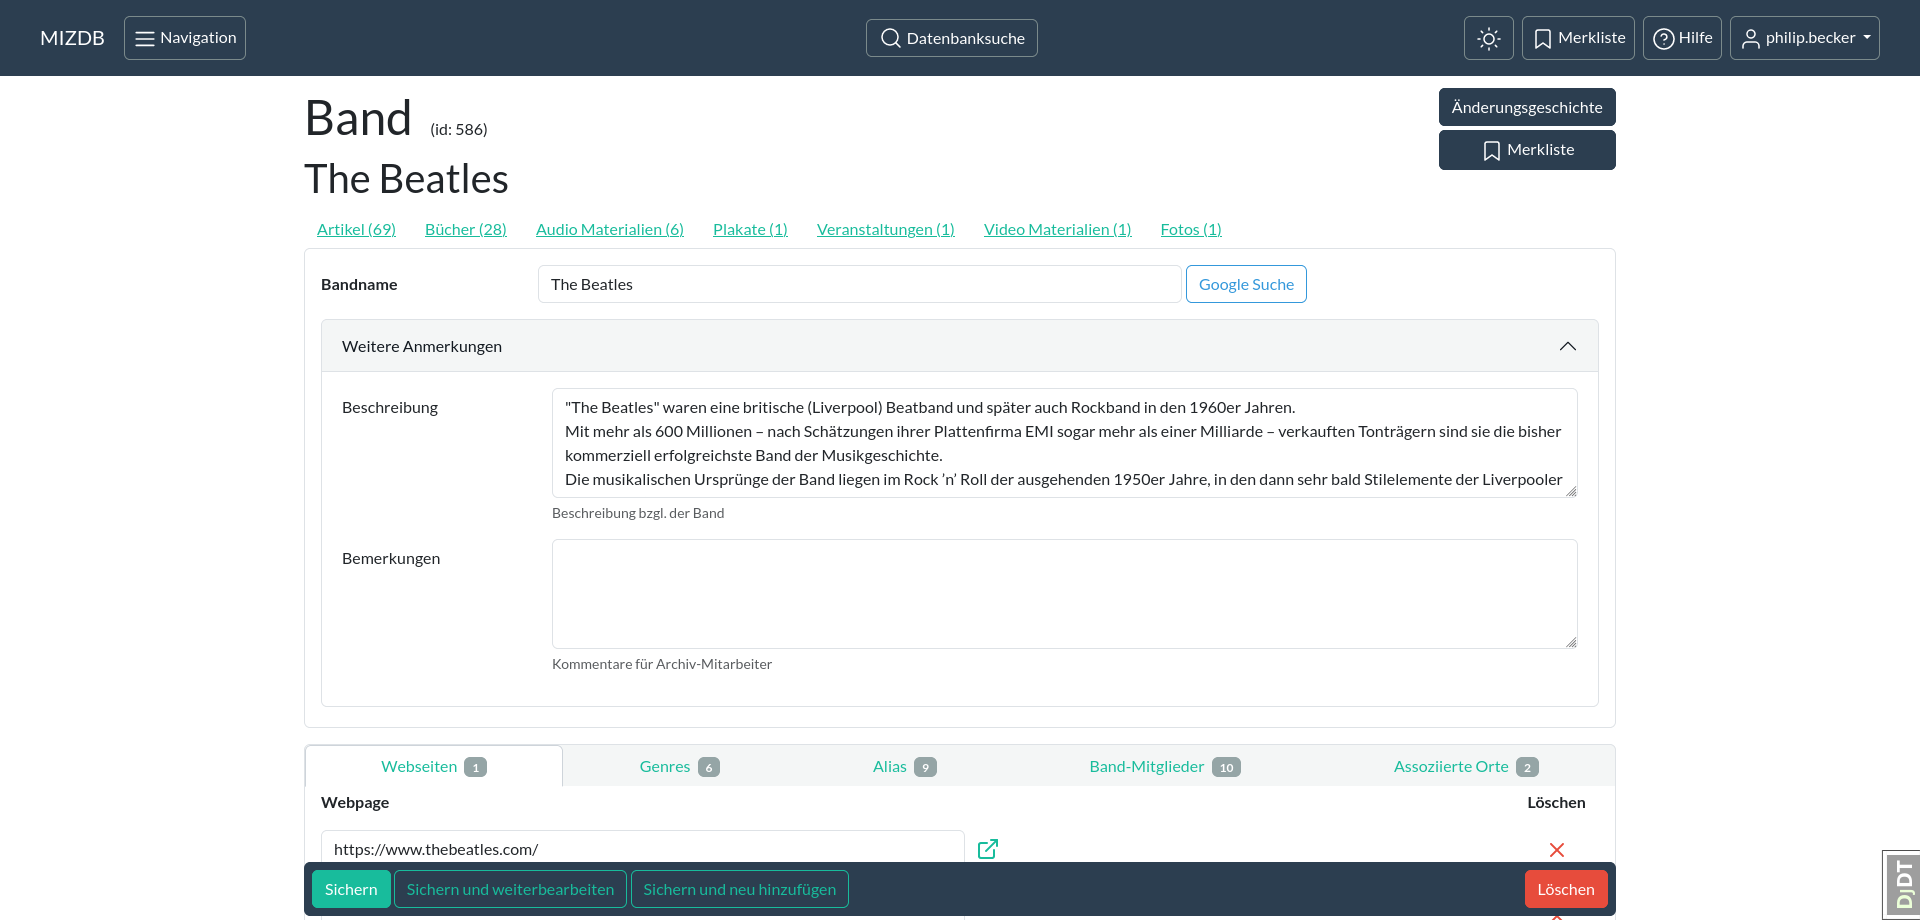Click the red X delete icon for thebeatles.com
The image size is (1920, 920).
pyautogui.click(x=1557, y=850)
